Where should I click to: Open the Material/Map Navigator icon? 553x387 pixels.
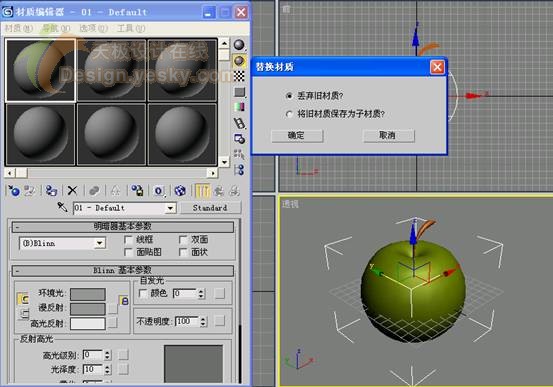pyautogui.click(x=239, y=170)
